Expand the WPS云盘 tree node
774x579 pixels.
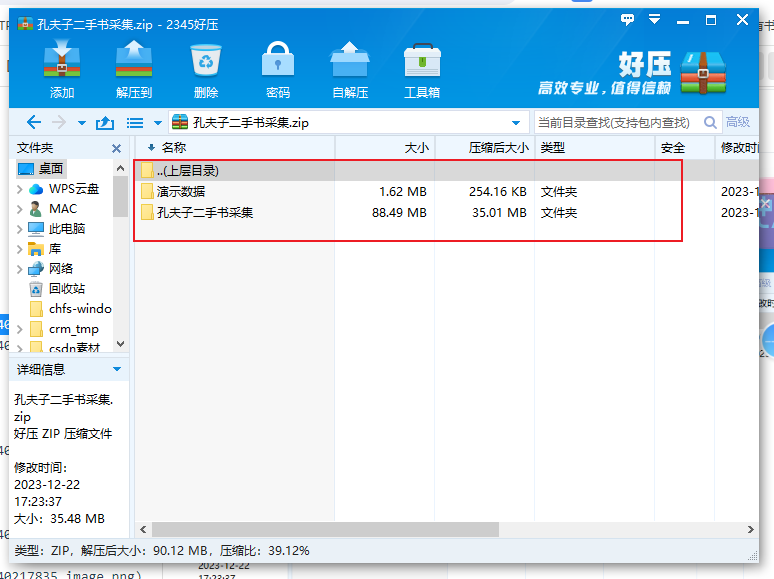pyautogui.click(x=20, y=189)
